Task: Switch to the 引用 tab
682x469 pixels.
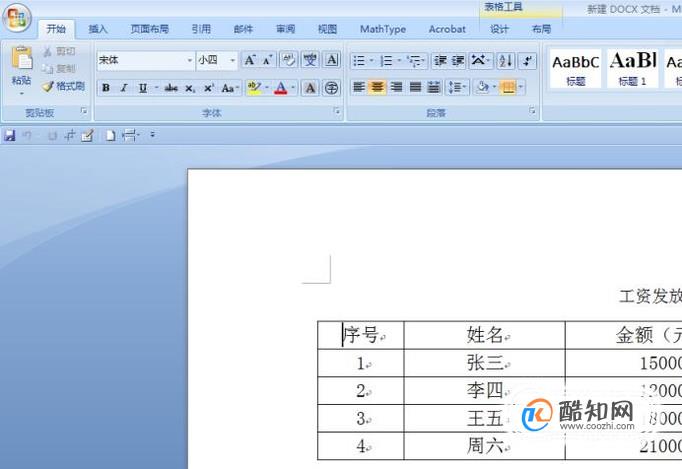Action: (x=201, y=29)
